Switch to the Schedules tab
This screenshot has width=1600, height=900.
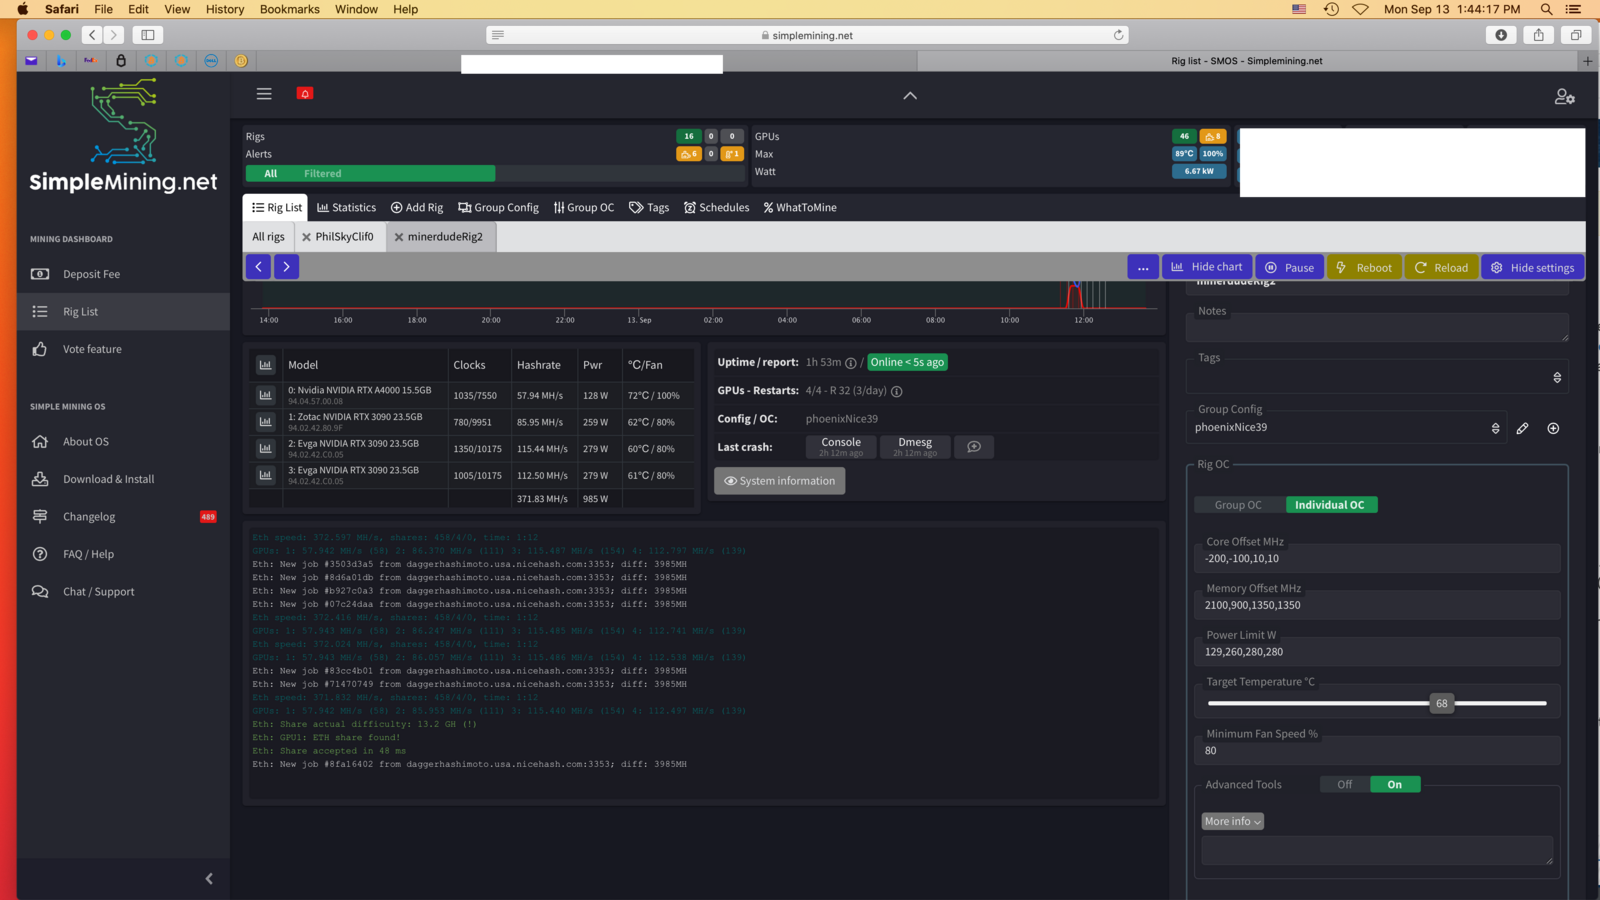[x=716, y=208]
